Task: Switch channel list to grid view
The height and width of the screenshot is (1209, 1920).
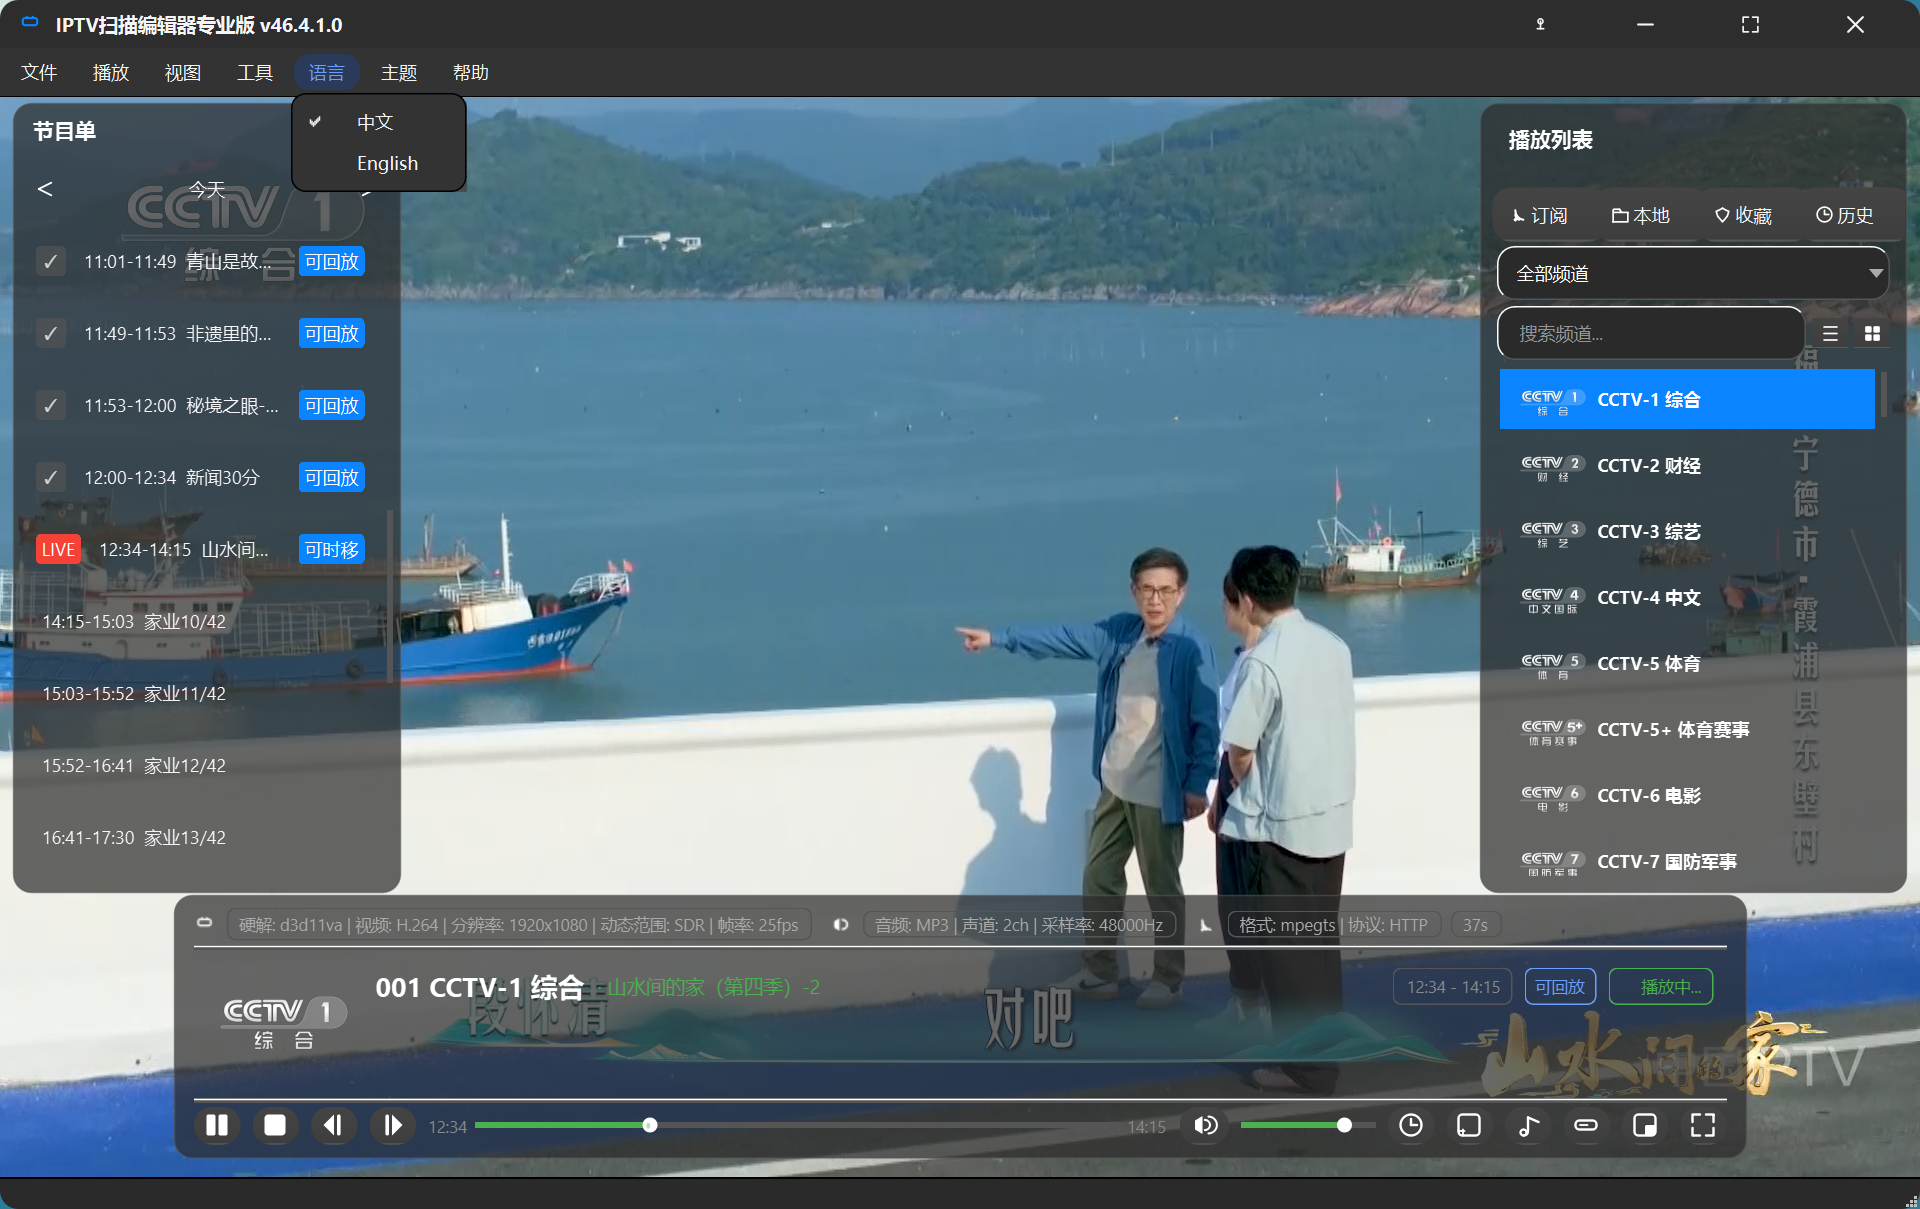Action: point(1872,334)
